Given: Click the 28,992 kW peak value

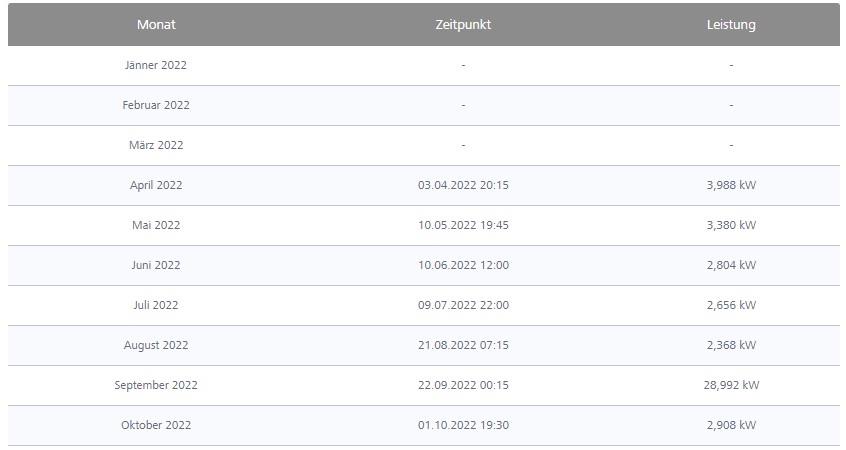Looking at the screenshot, I should (x=731, y=385).
